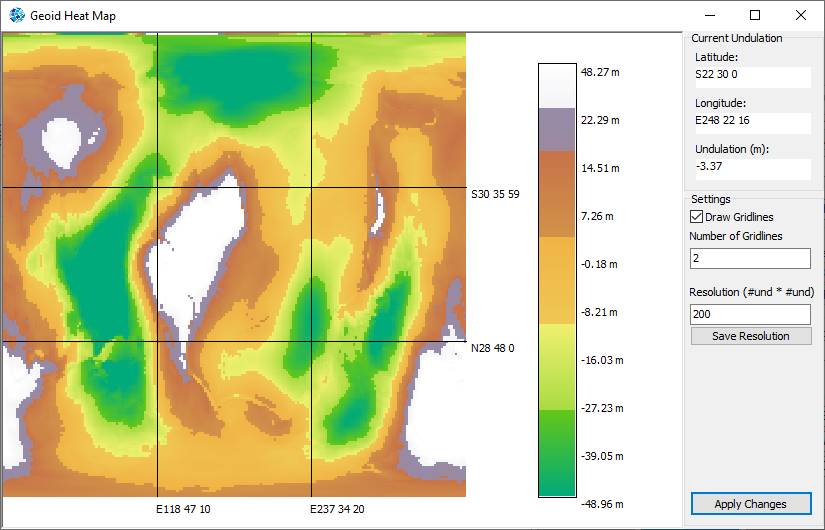Click the Draw Gridlines label text
This screenshot has width=825, height=530.
tap(739, 217)
